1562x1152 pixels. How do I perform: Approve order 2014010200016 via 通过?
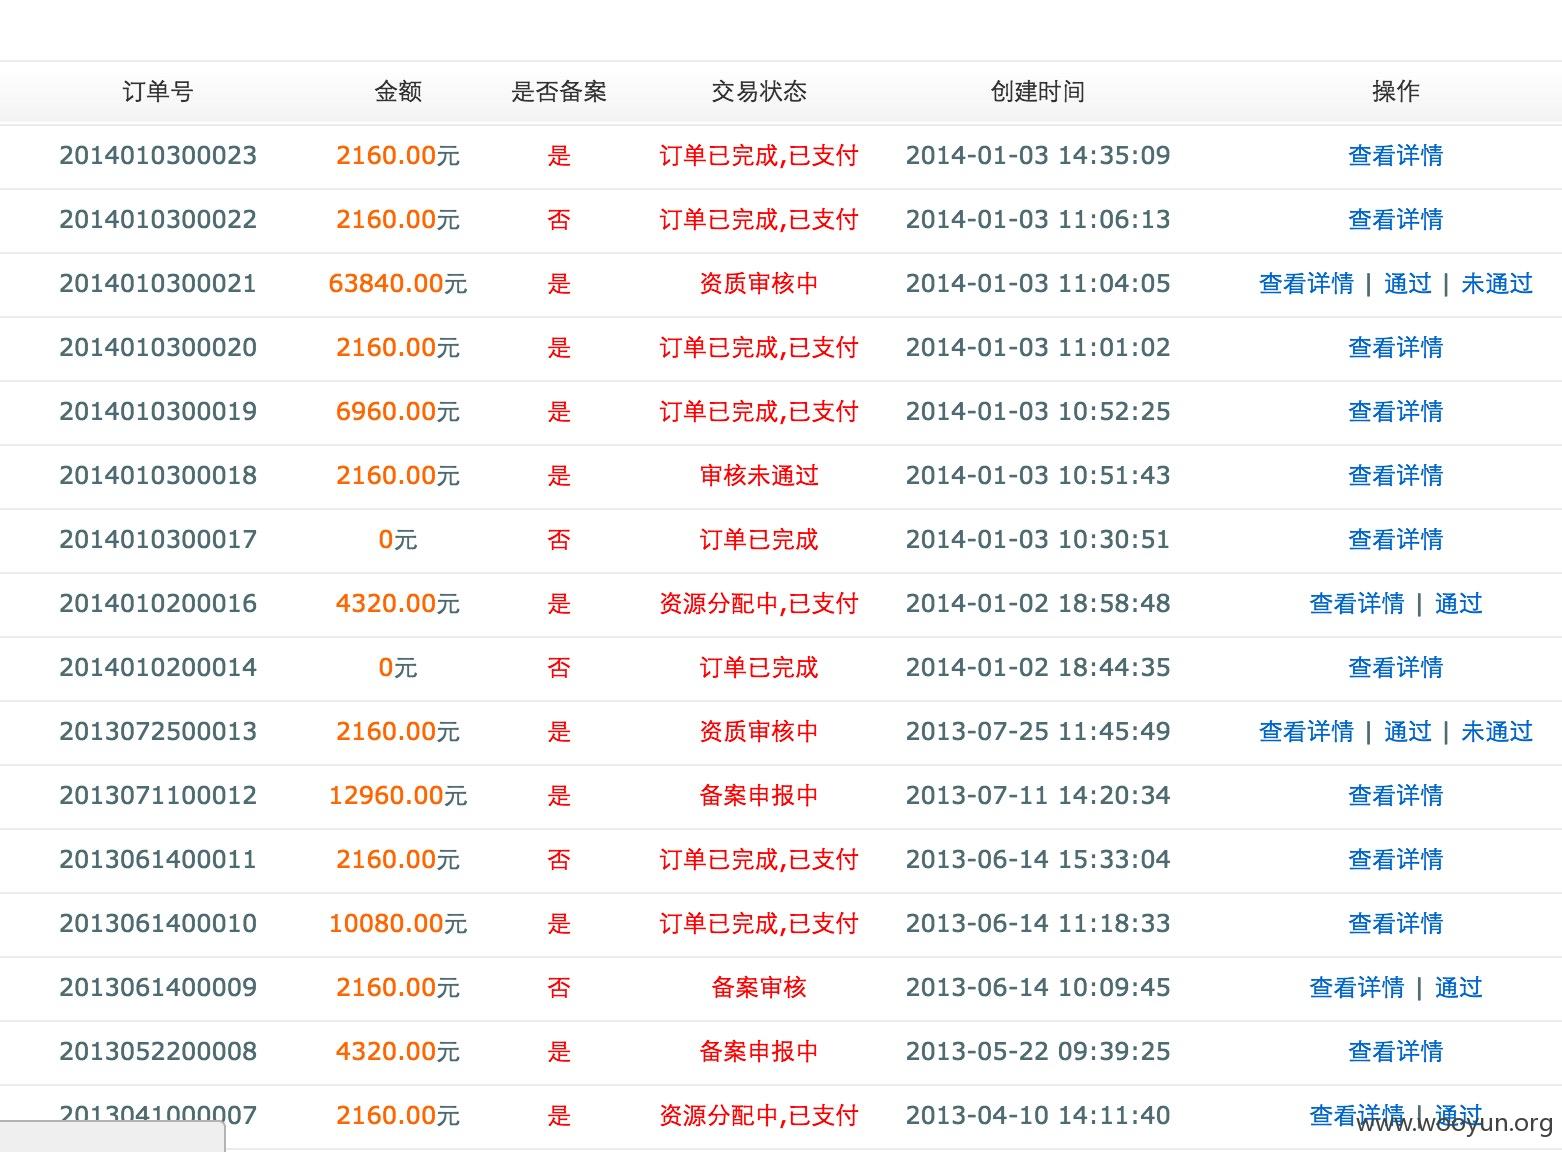pyautogui.click(x=1458, y=604)
